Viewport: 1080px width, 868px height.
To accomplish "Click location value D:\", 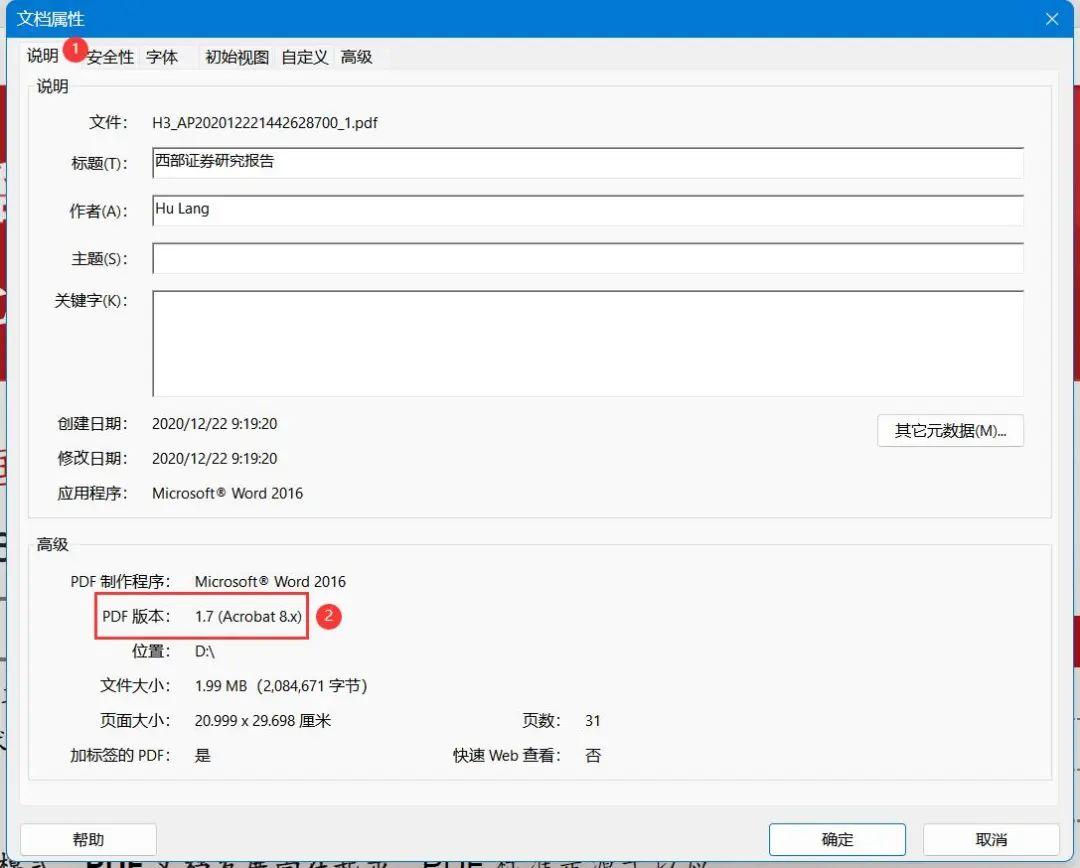I will pyautogui.click(x=205, y=651).
